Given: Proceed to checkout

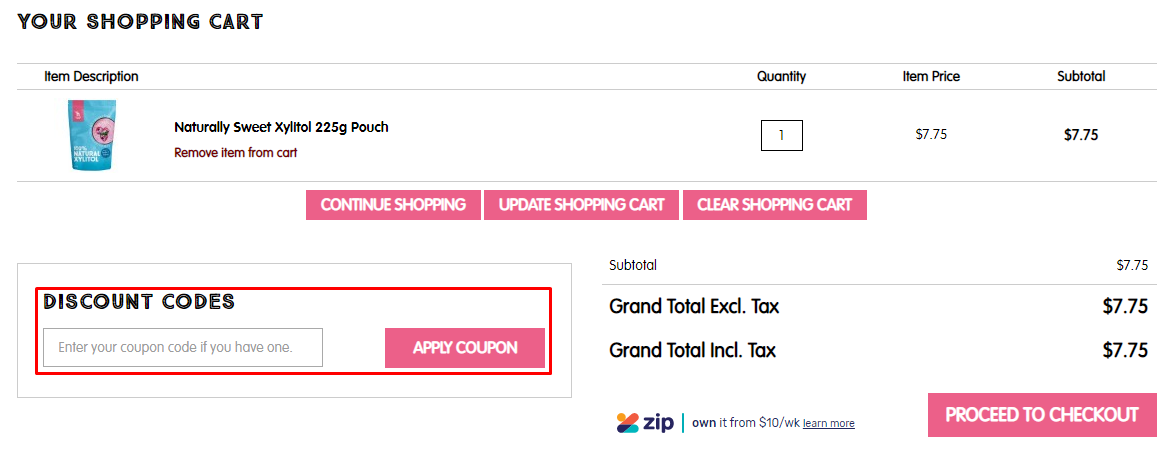Looking at the screenshot, I should [1042, 415].
